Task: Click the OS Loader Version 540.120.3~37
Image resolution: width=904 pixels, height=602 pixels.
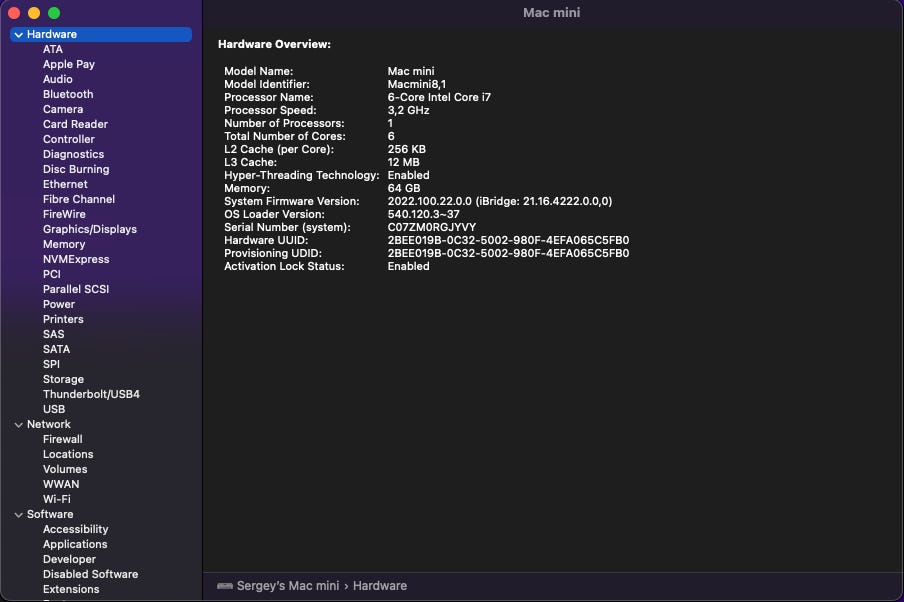Action: pos(424,215)
